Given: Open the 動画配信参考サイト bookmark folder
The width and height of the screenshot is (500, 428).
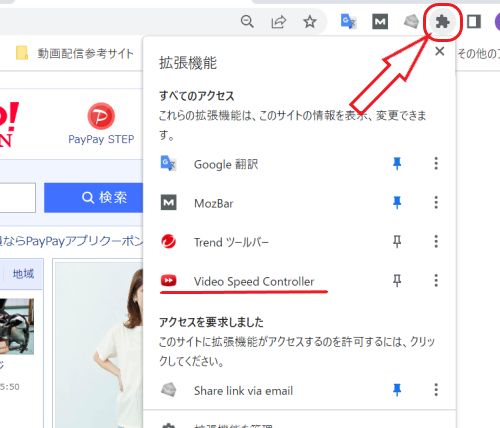Looking at the screenshot, I should point(75,53).
